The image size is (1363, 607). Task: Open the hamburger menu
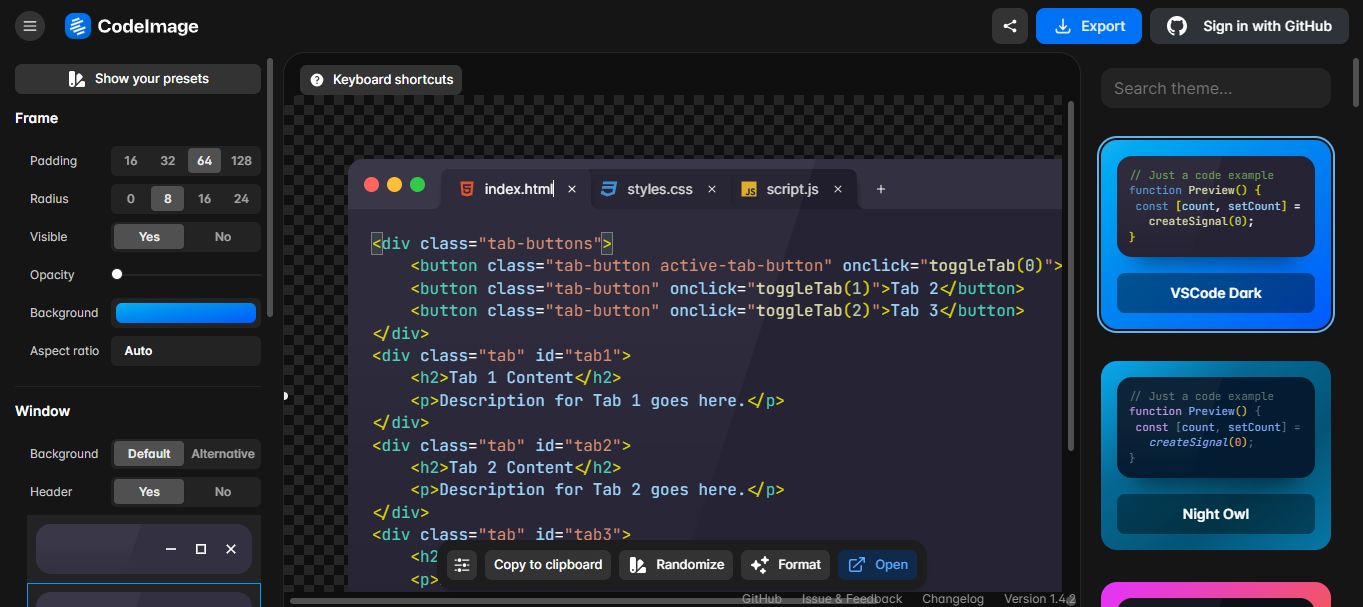(x=30, y=26)
